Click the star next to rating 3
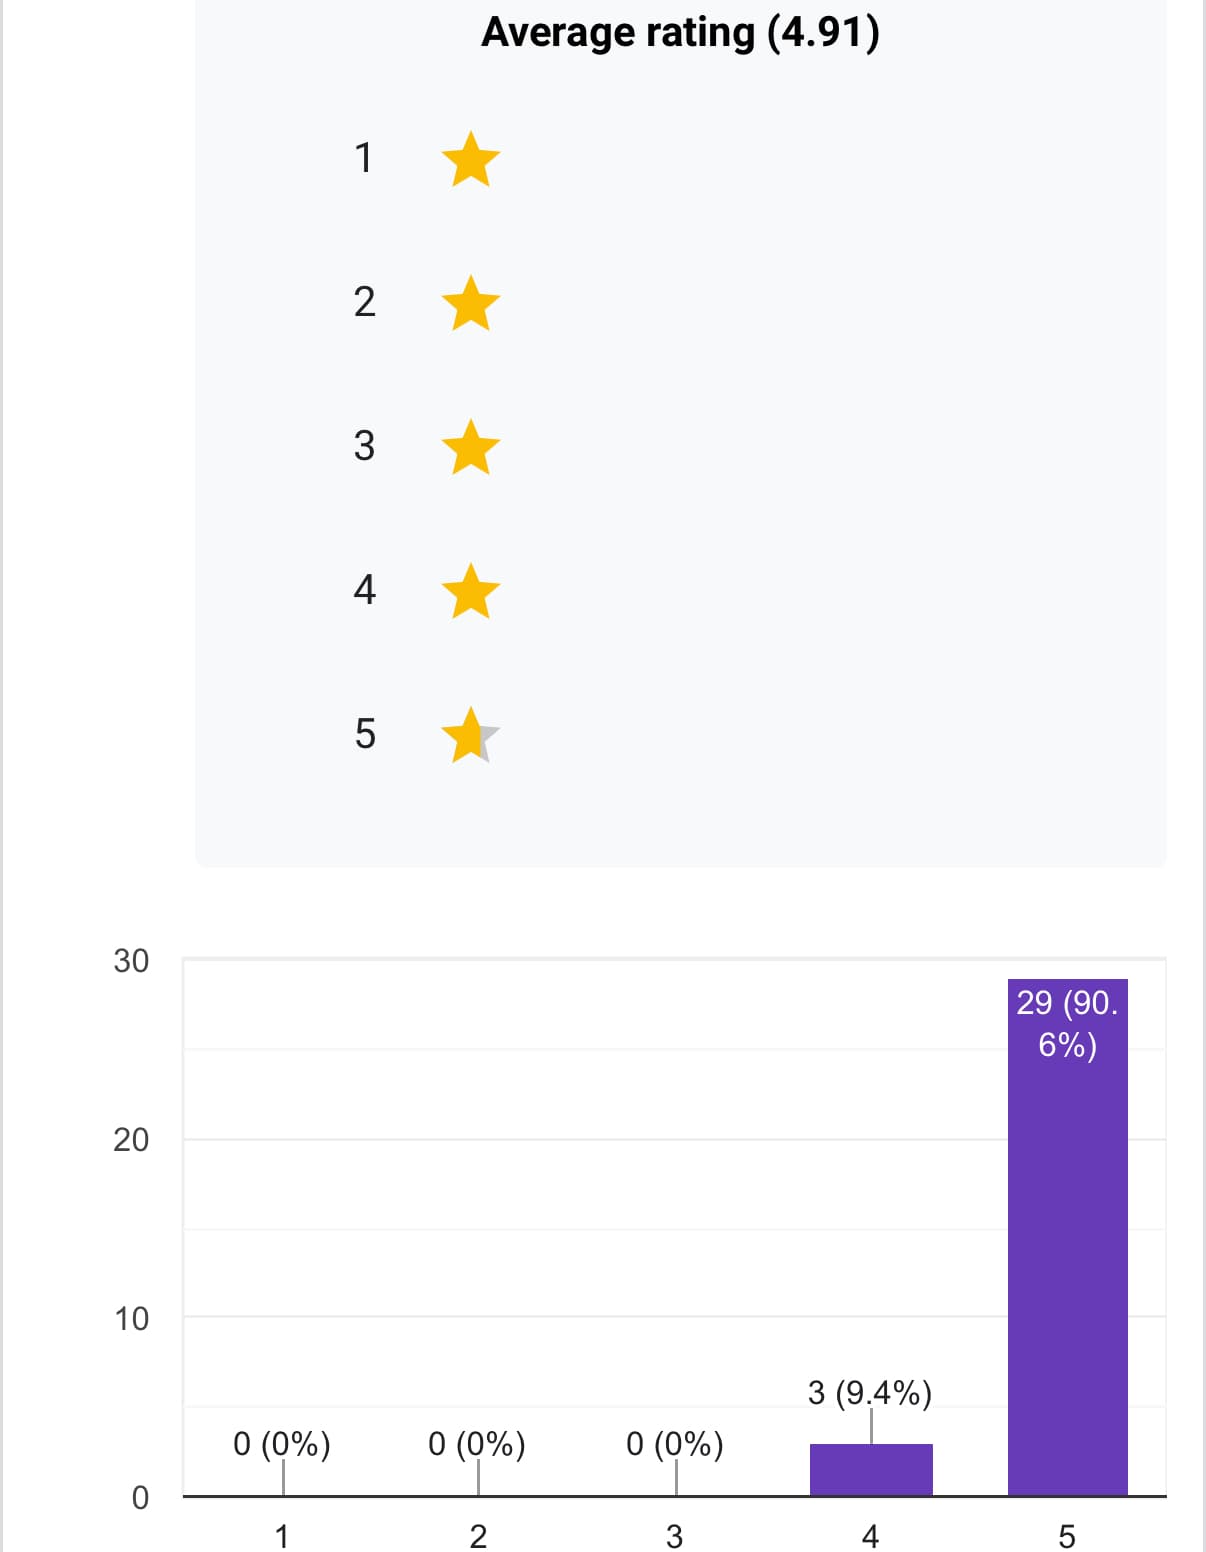This screenshot has height=1552, width=1206. point(470,448)
